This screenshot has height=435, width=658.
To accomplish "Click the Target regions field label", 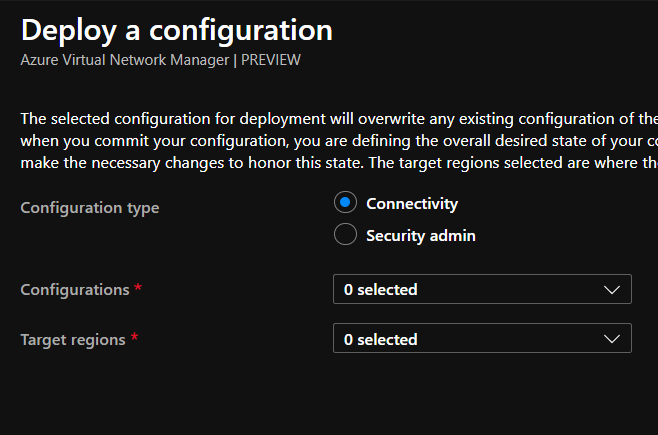I will pyautogui.click(x=73, y=339).
